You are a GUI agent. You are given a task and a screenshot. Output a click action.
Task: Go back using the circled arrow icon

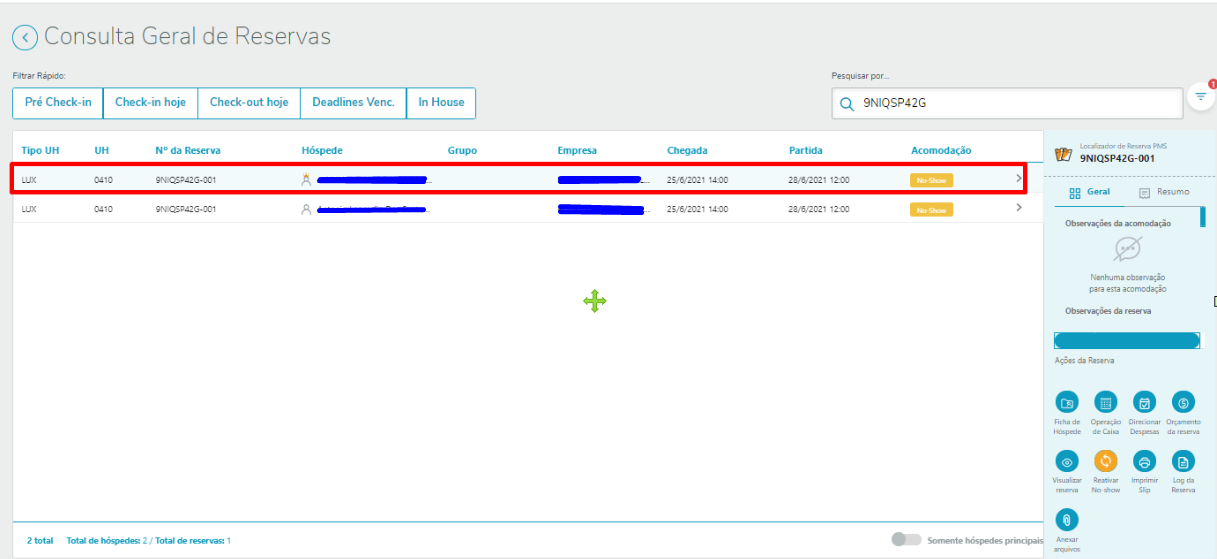pyautogui.click(x=25, y=38)
